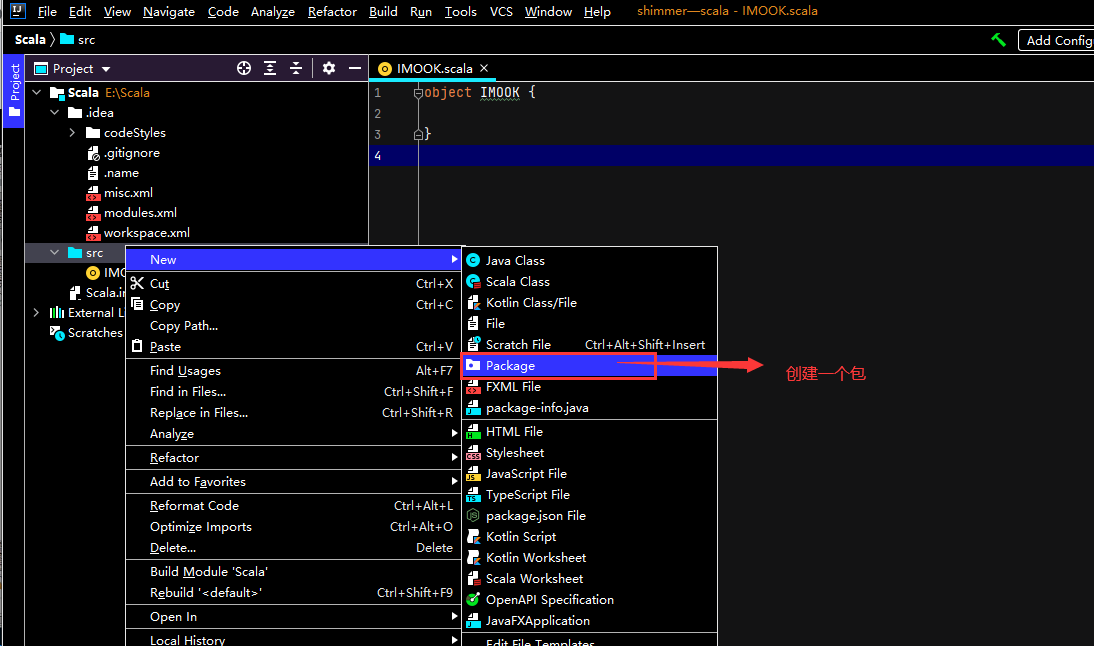Click the Copy icon in context menu
The image size is (1094, 646).
[137, 304]
